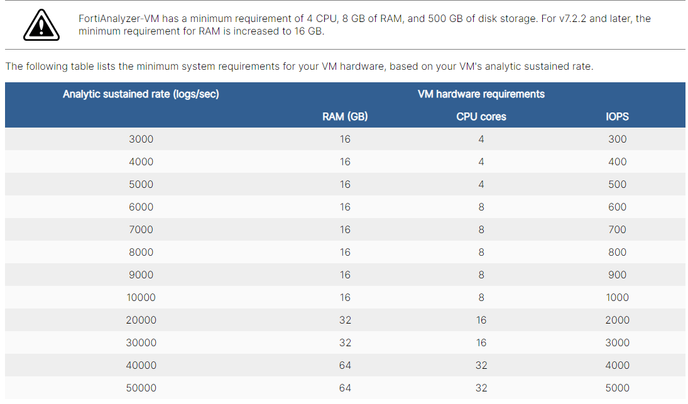Click the 3000 logs/sec rate cell
This screenshot has width=688, height=404.
141,139
